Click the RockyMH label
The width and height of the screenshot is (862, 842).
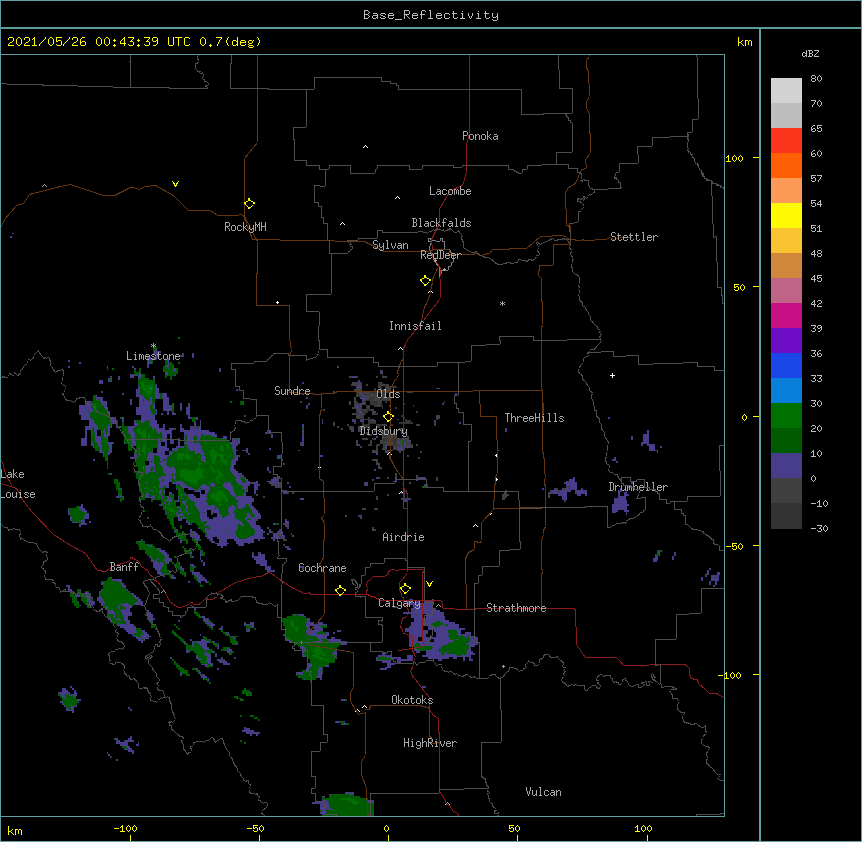pyautogui.click(x=245, y=227)
